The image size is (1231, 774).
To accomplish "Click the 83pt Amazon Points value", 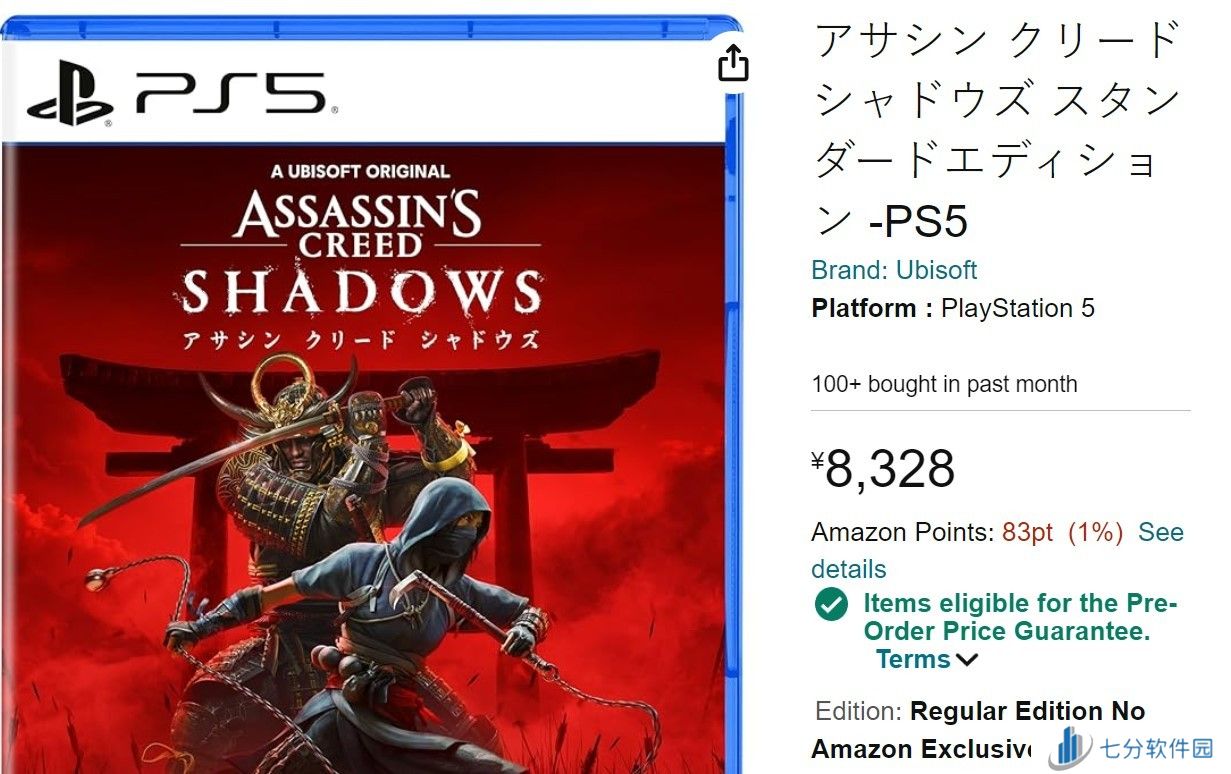I will coord(1029,533).
